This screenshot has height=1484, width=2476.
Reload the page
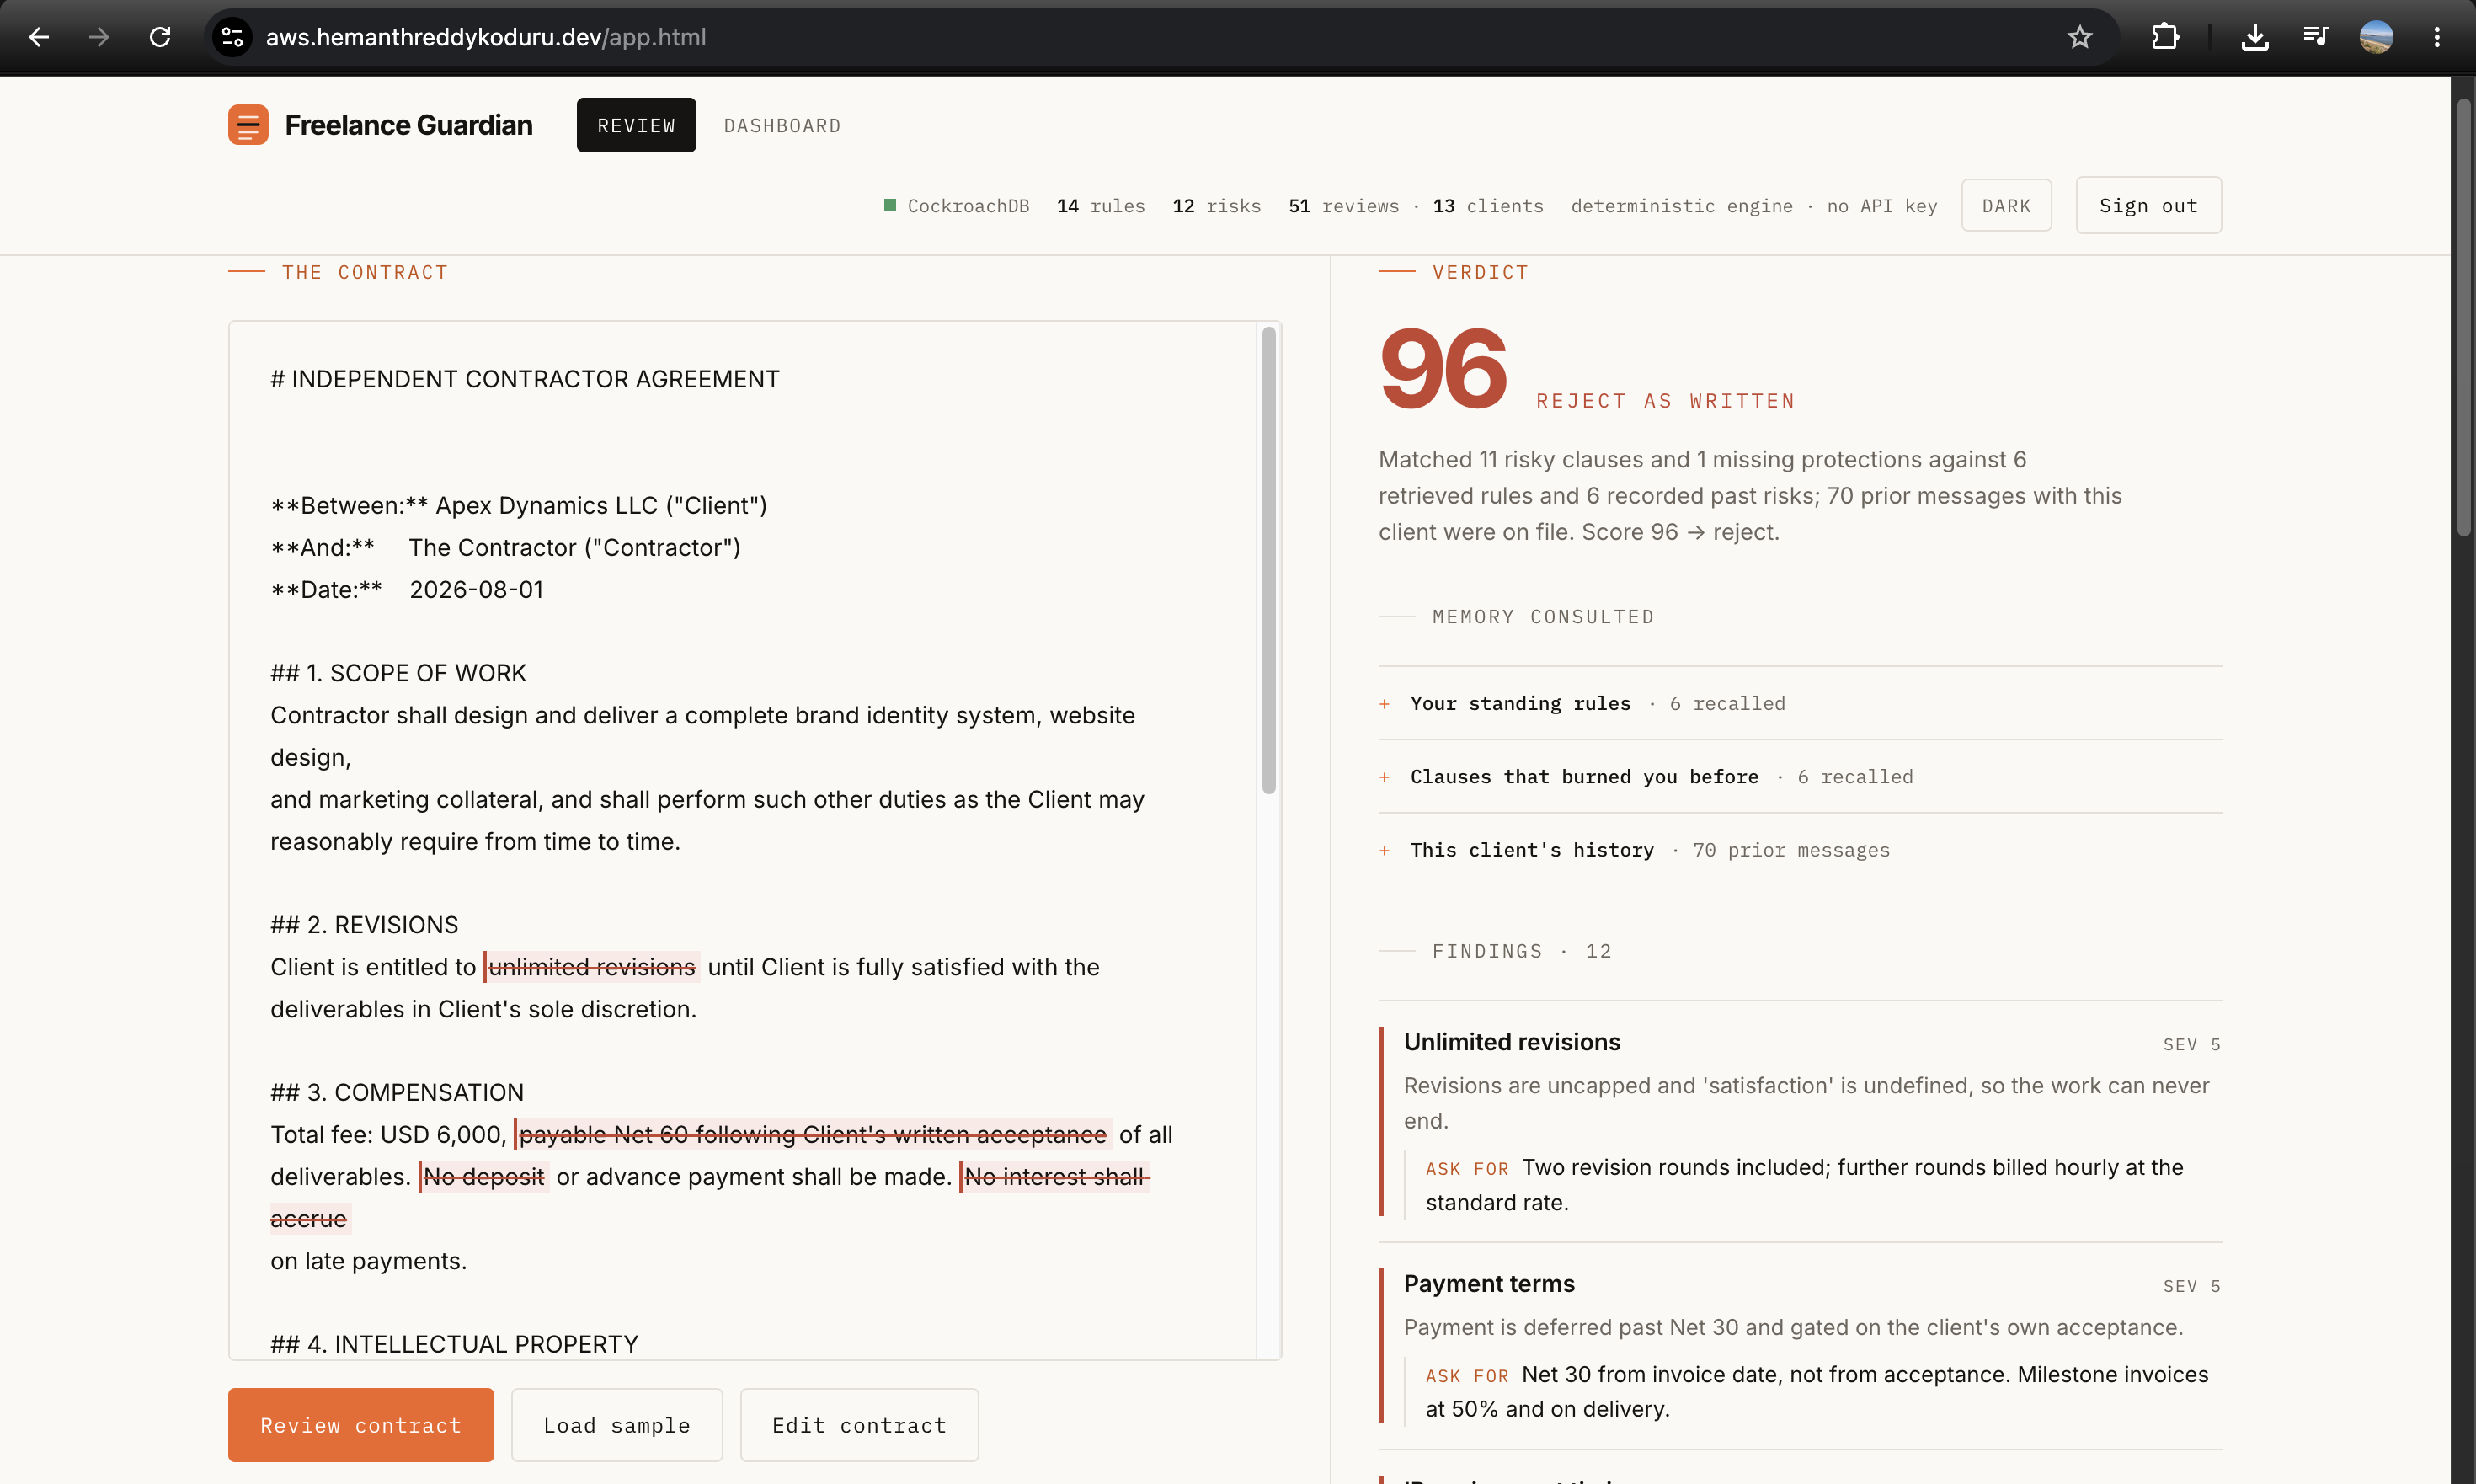click(160, 37)
